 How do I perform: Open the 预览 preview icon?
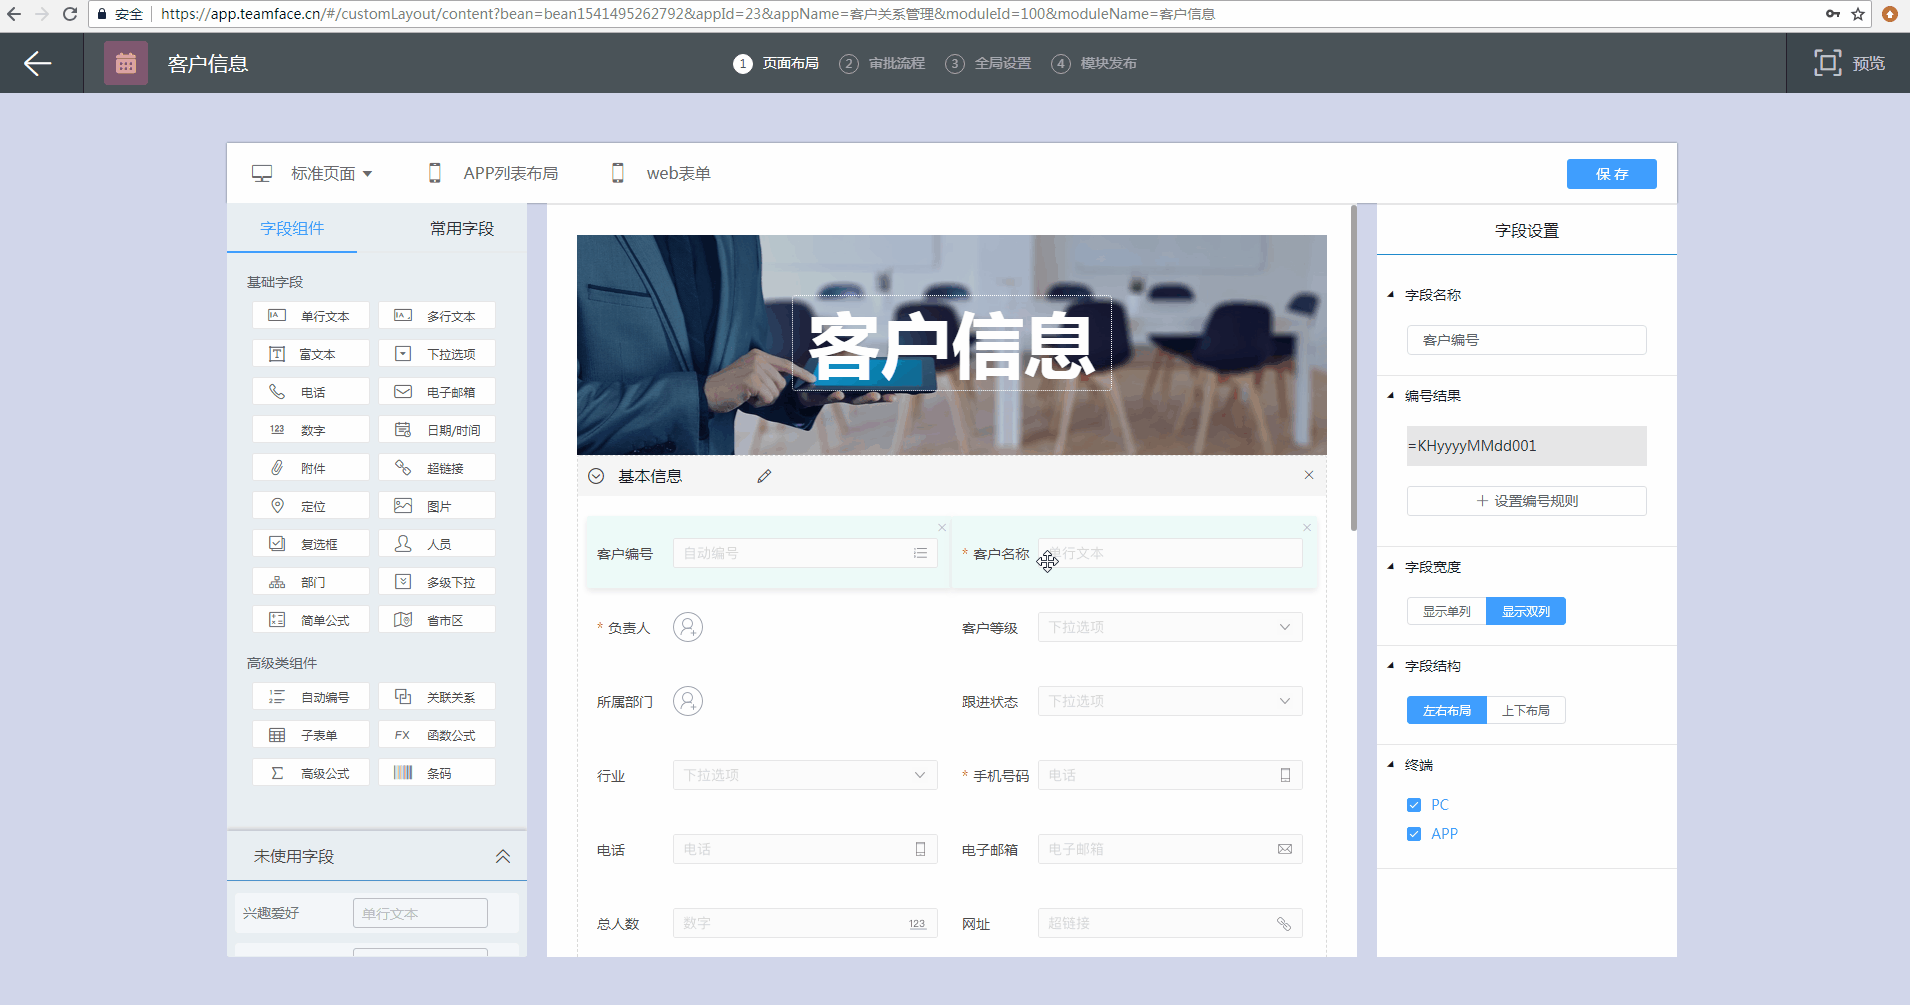pyautogui.click(x=1827, y=63)
